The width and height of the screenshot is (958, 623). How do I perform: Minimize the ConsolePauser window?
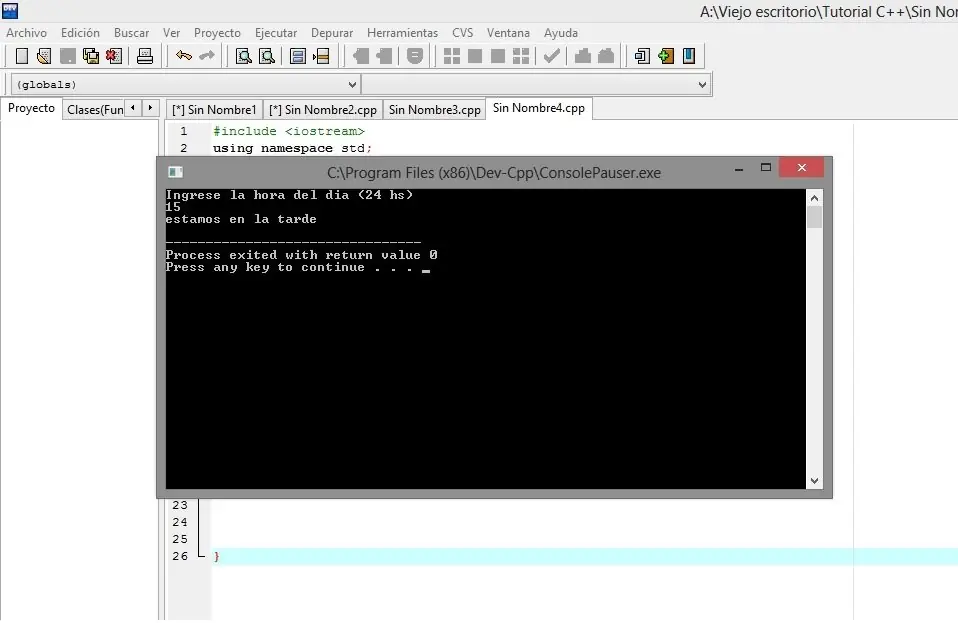739,168
